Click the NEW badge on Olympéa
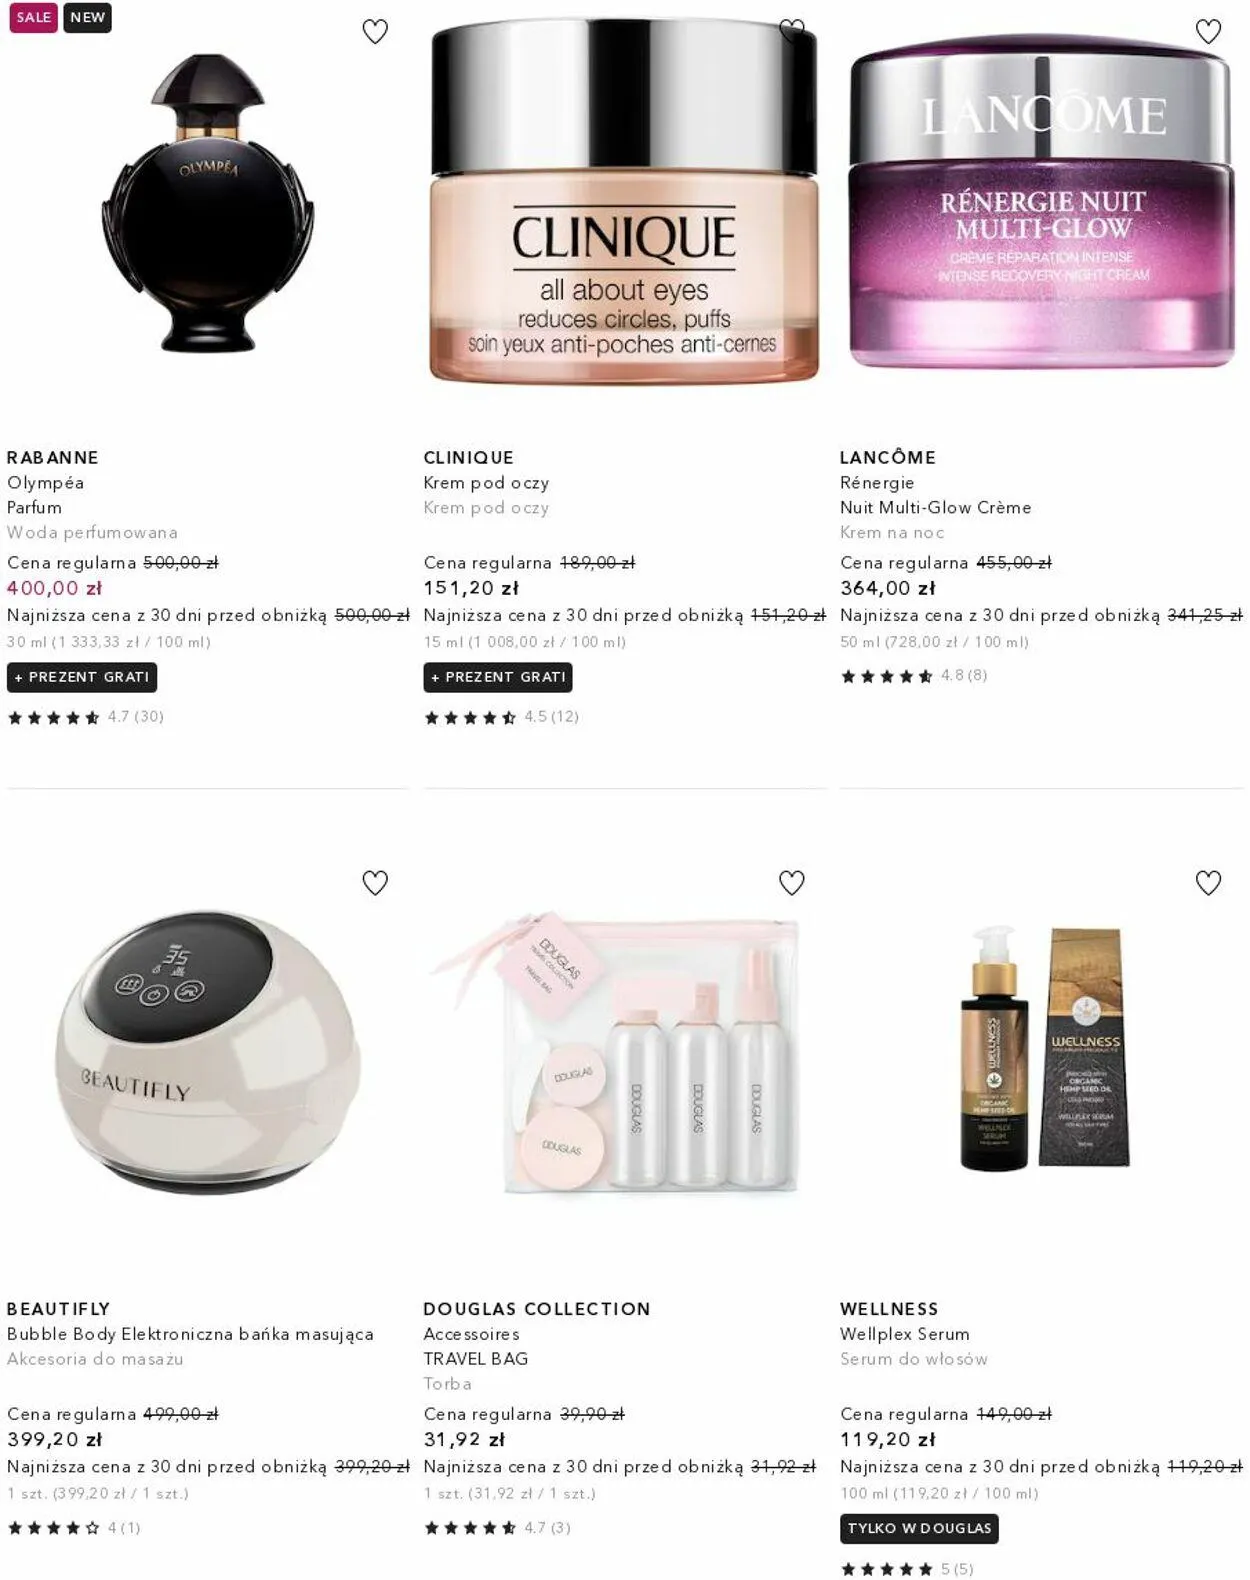 pyautogui.click(x=87, y=18)
